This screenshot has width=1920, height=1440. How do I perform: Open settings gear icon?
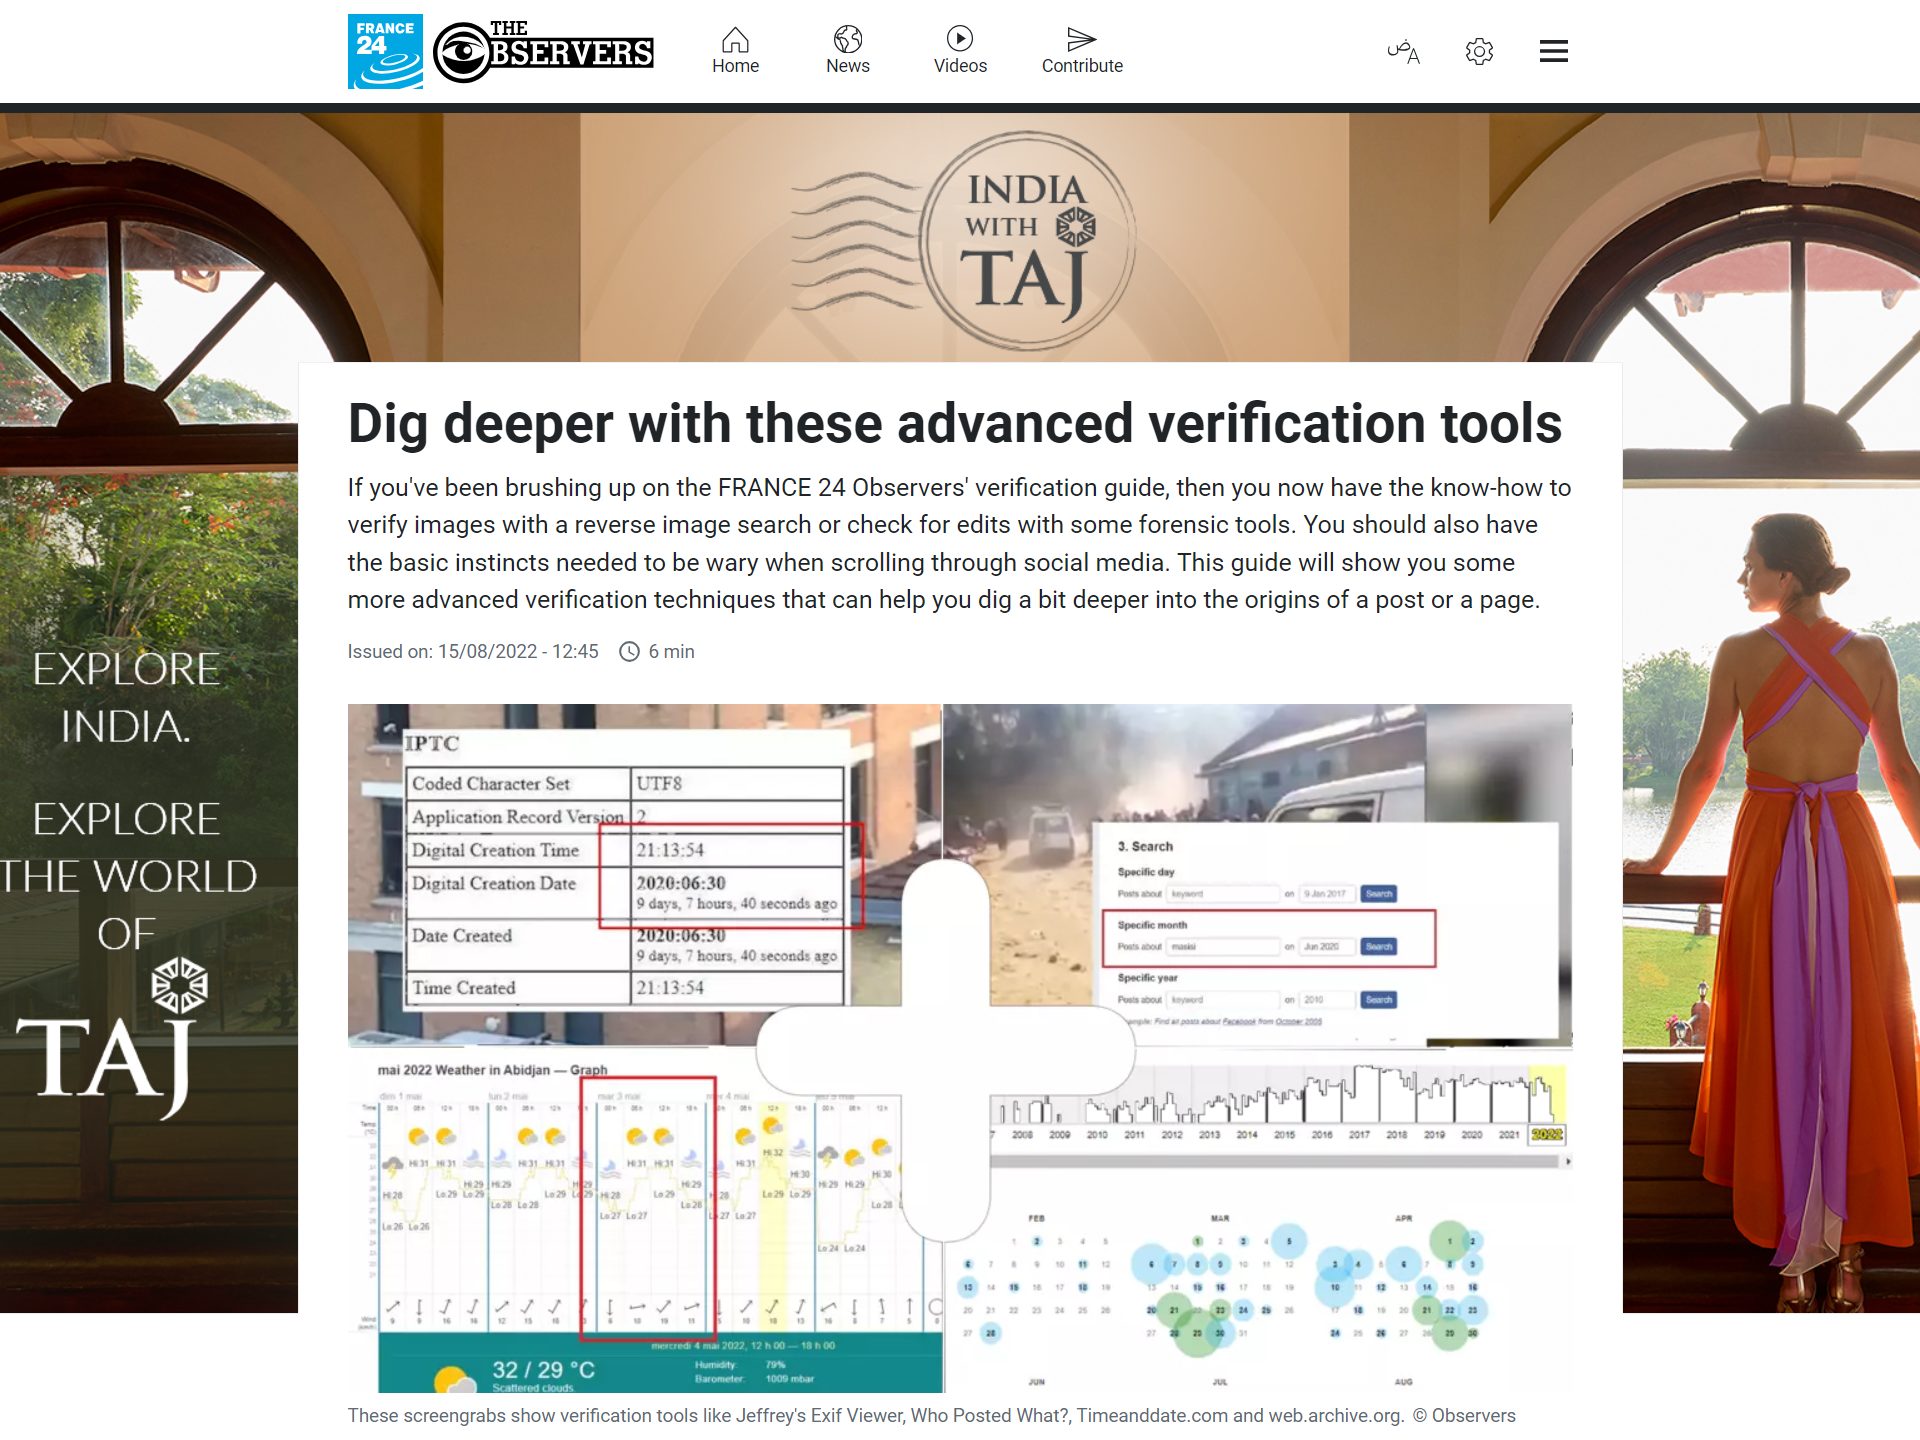(1479, 51)
